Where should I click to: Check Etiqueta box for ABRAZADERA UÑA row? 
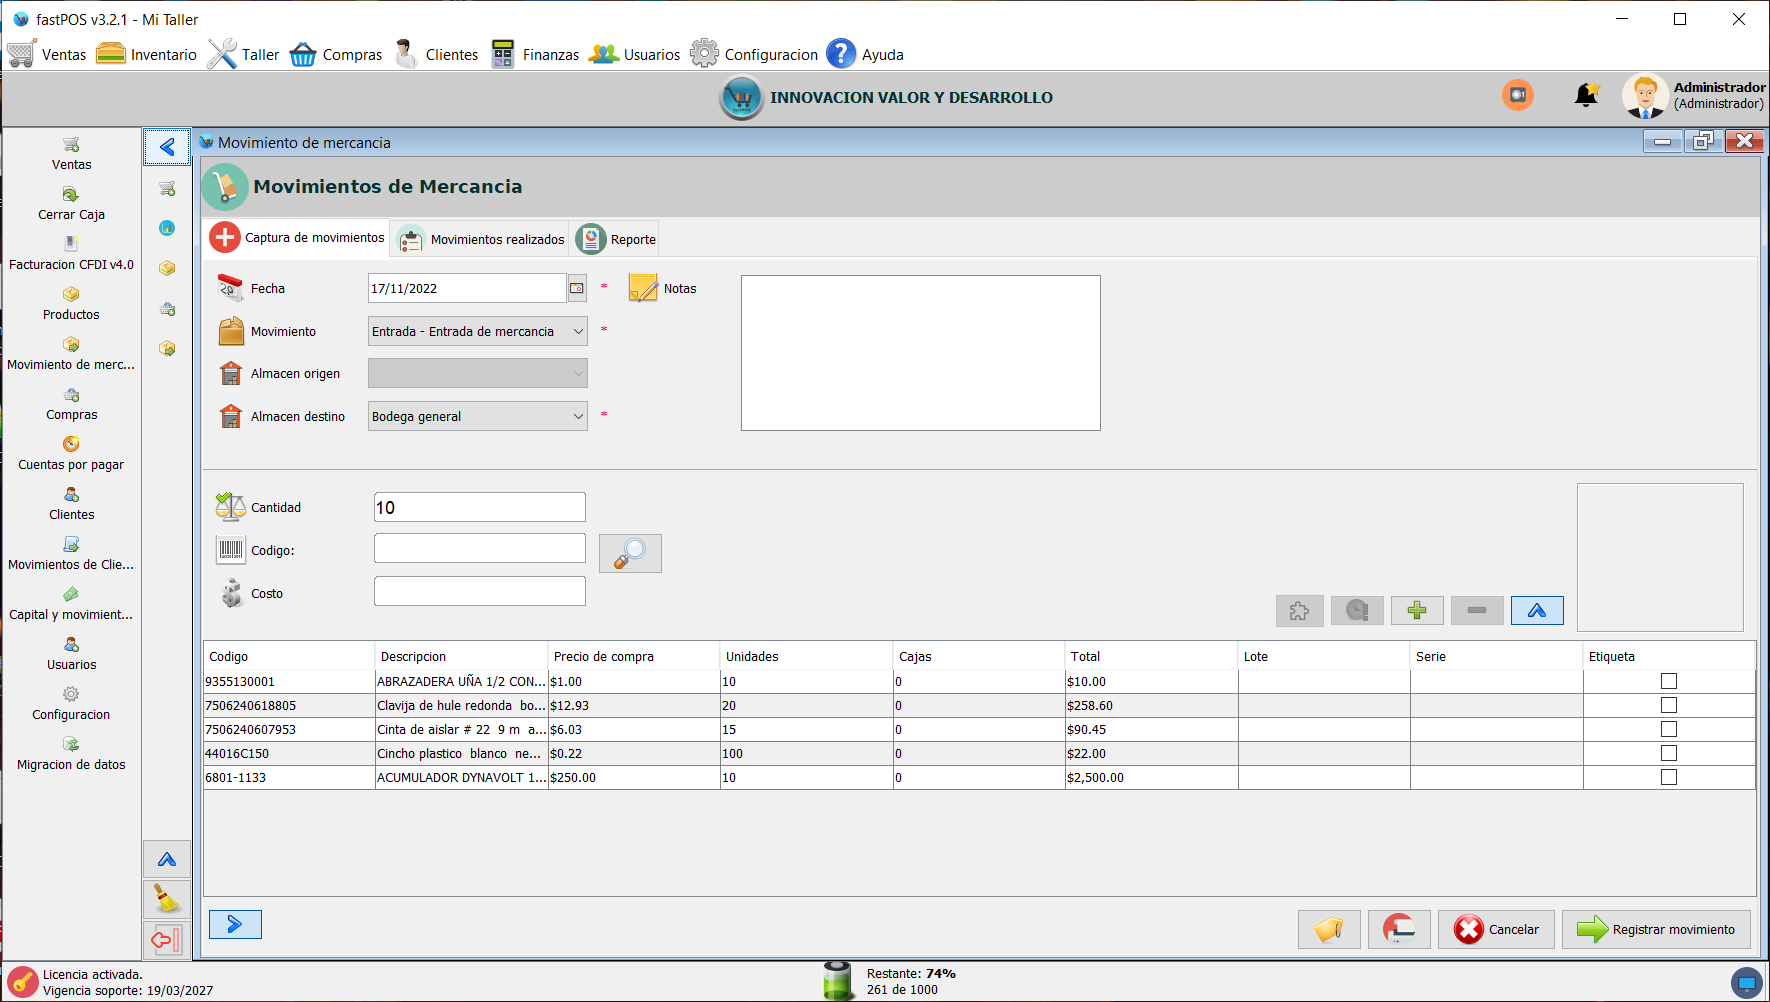[1668, 681]
